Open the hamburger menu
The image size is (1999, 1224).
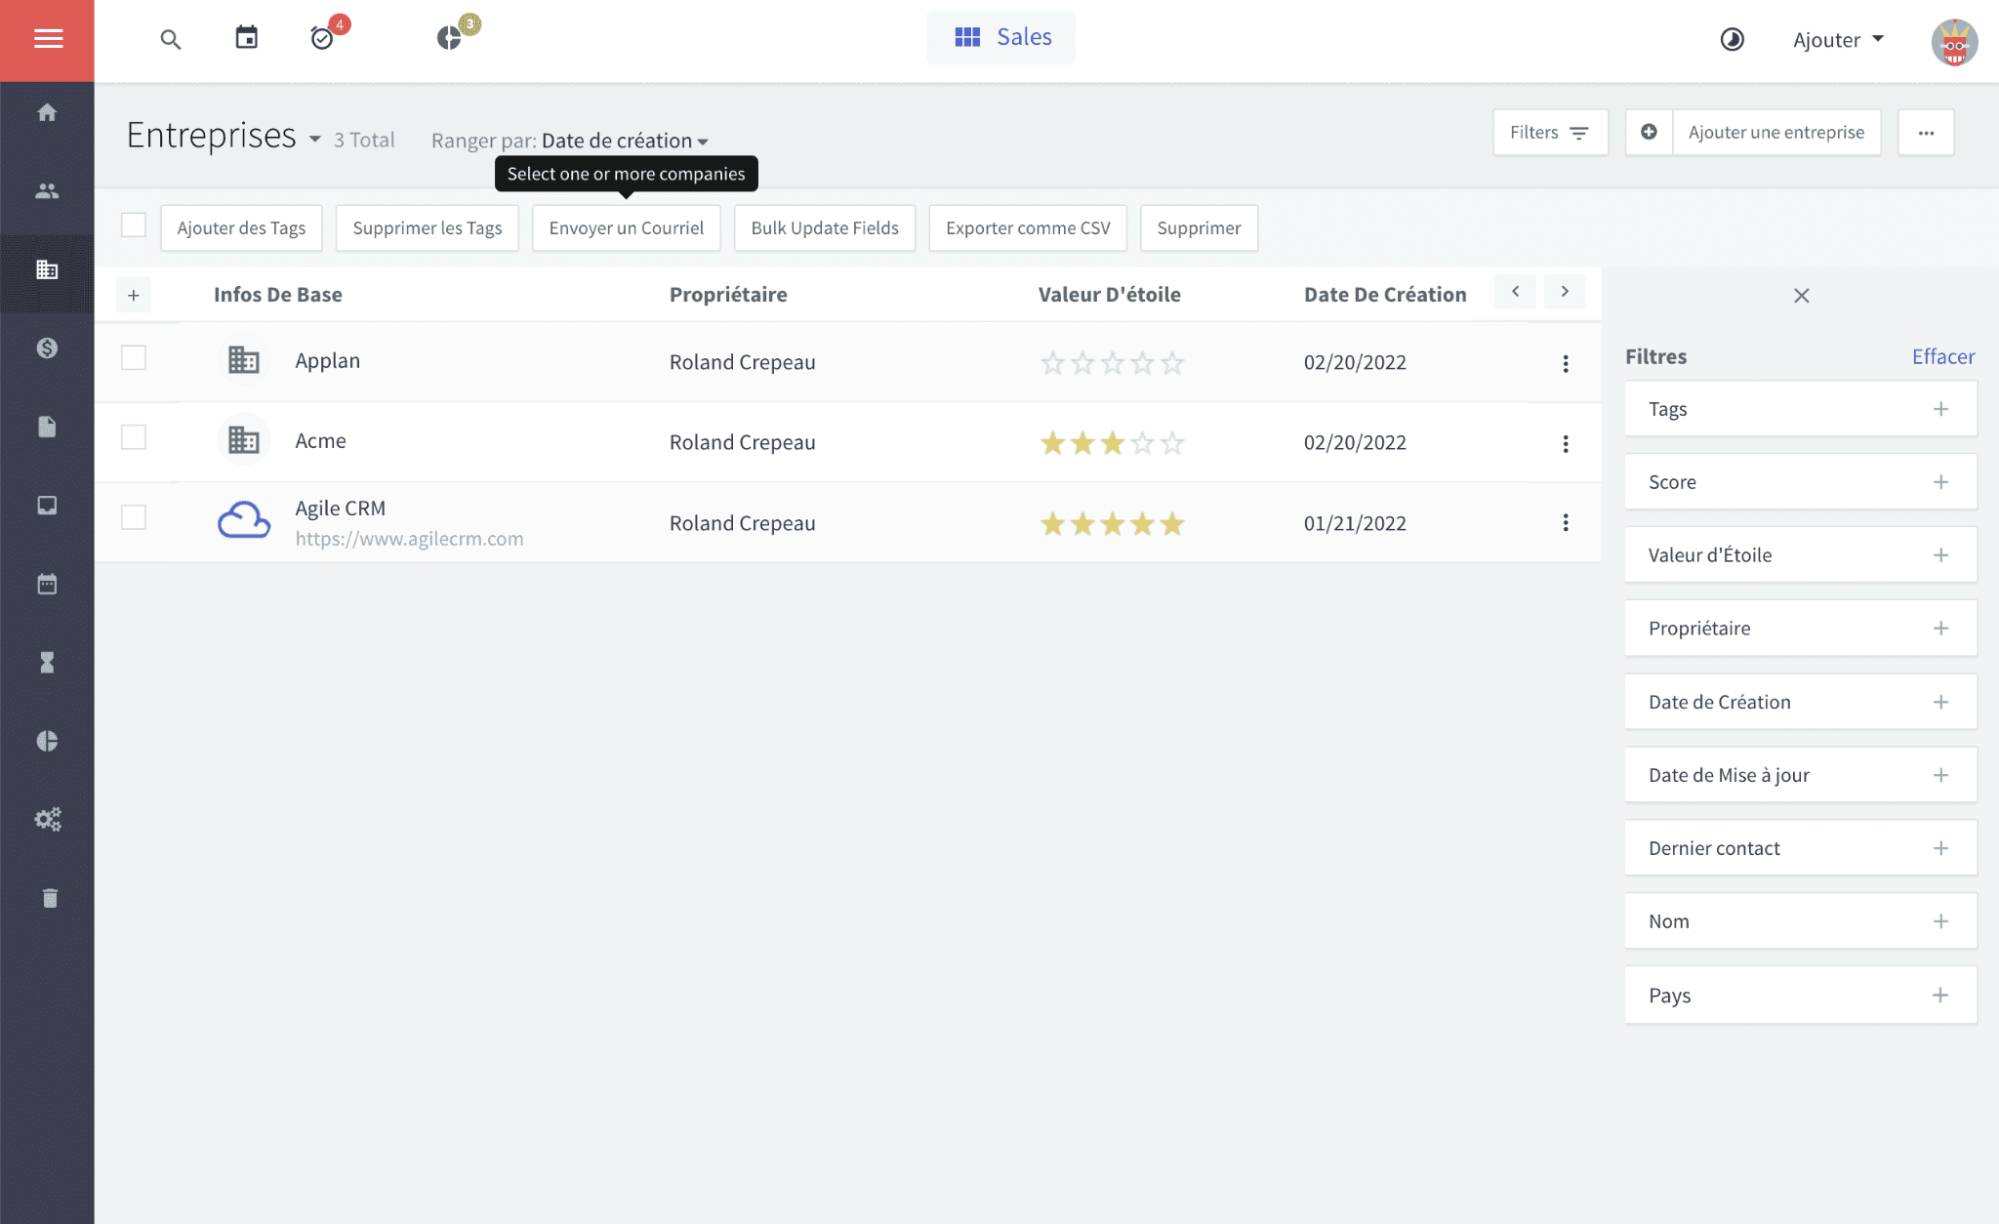(47, 40)
